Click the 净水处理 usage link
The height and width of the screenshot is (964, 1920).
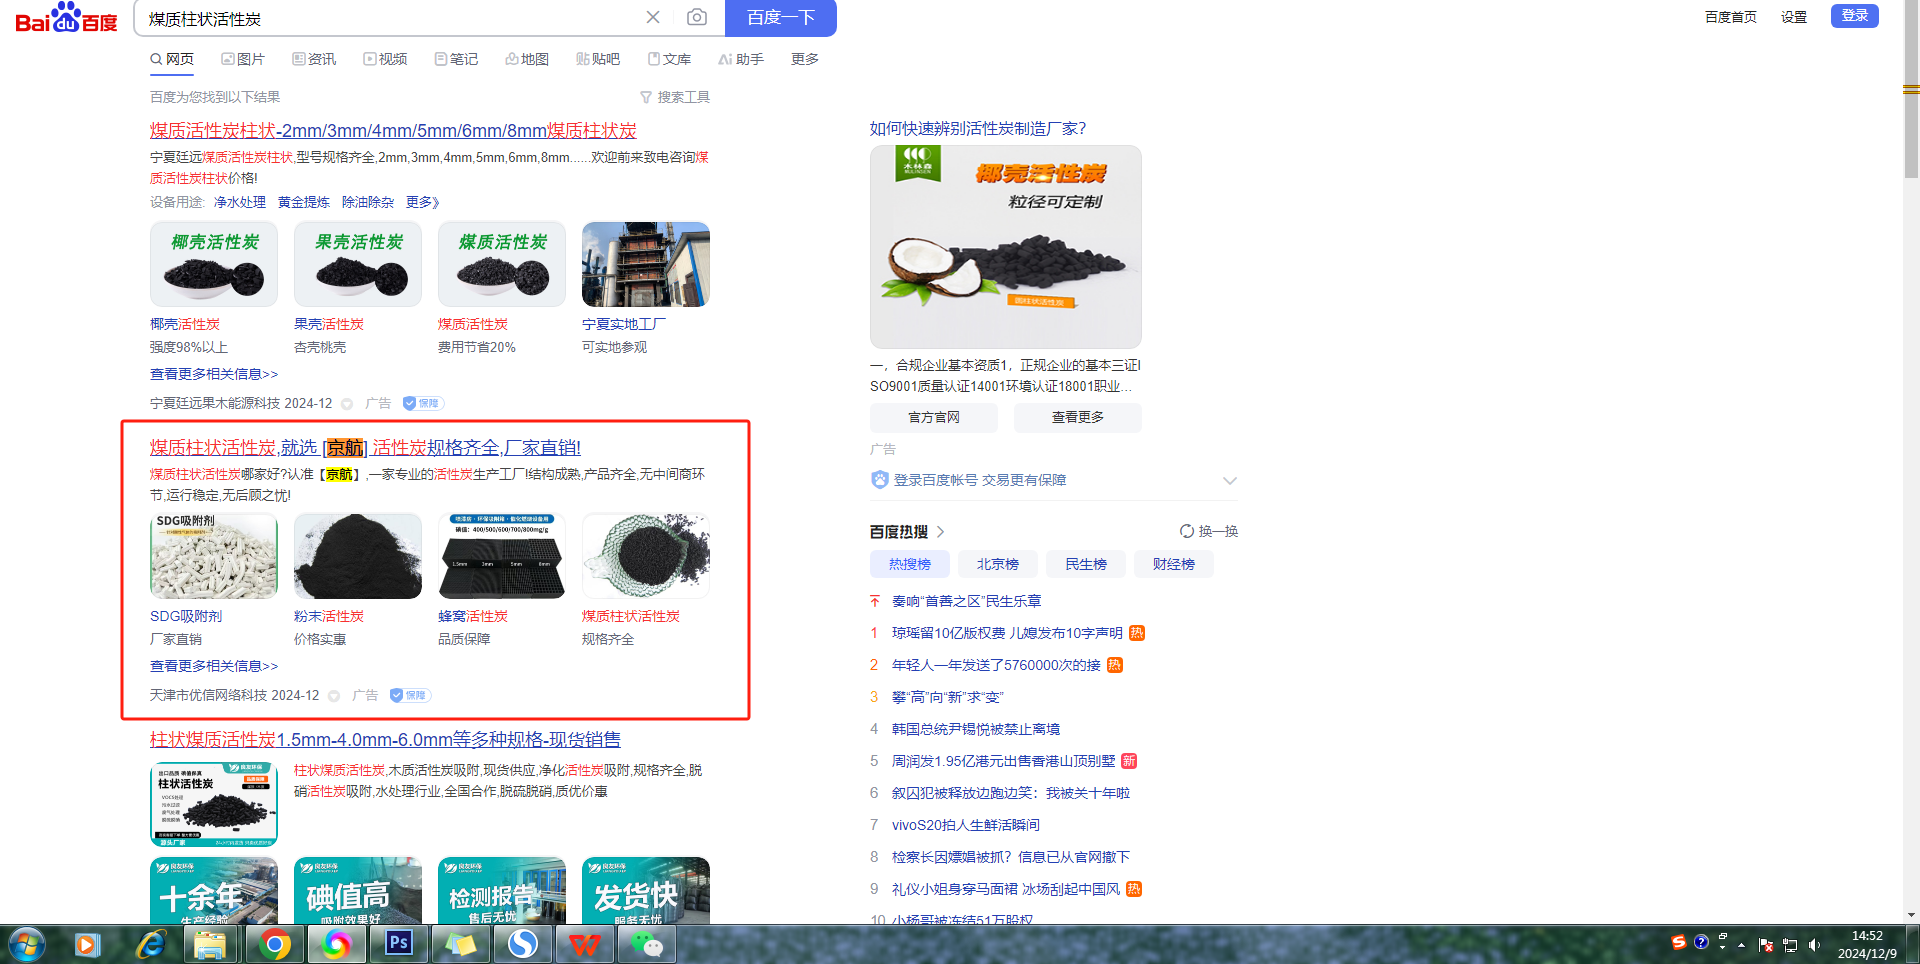pos(240,202)
